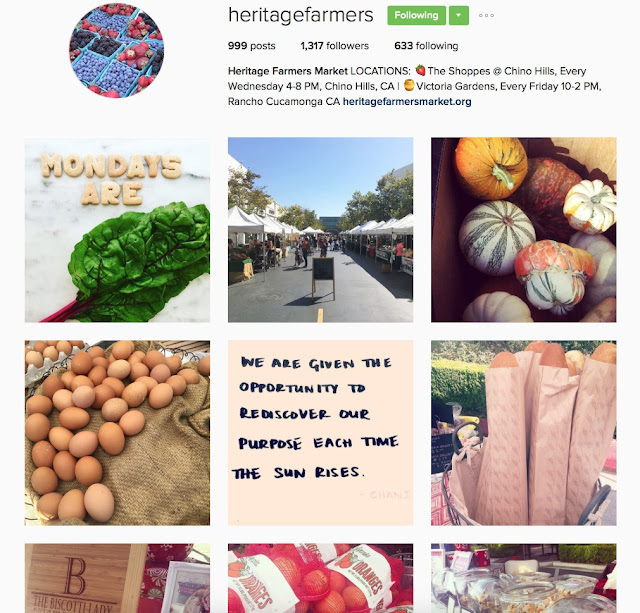Screen dimensions: 640x613
Task: Visit the heritagefarmersmarket.org link
Action: [x=407, y=101]
